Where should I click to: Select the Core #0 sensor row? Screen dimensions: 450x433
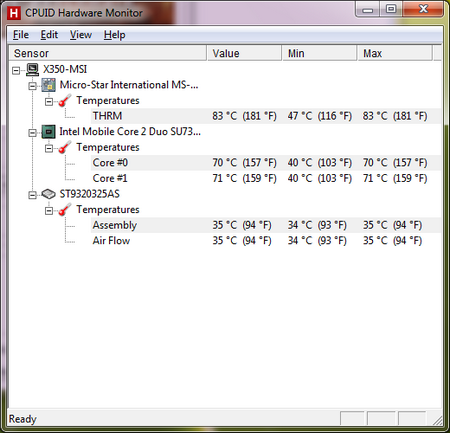266,163
